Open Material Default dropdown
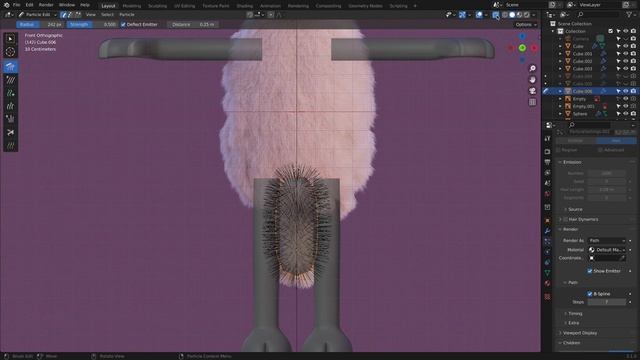This screenshot has height=360, width=640. [607, 250]
